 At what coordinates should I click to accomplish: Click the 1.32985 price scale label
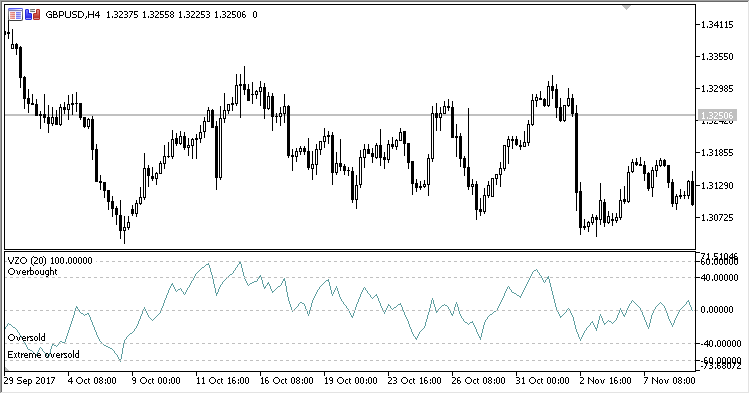coord(717,89)
